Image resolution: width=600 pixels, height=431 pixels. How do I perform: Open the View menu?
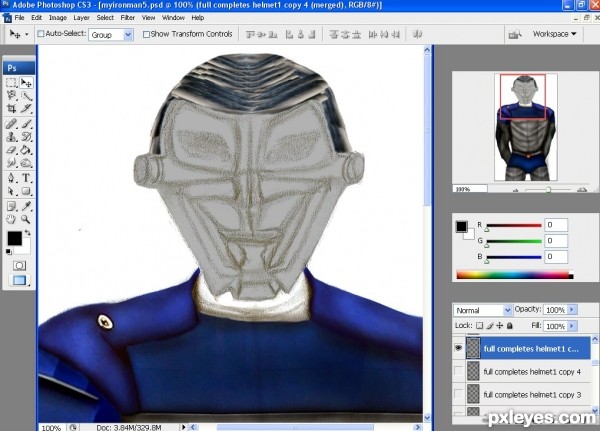click(148, 18)
